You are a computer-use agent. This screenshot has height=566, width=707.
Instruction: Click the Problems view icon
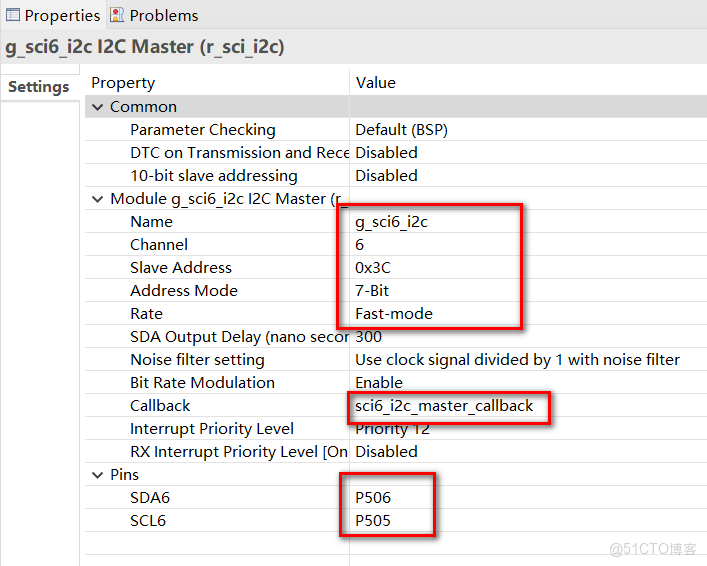point(117,15)
